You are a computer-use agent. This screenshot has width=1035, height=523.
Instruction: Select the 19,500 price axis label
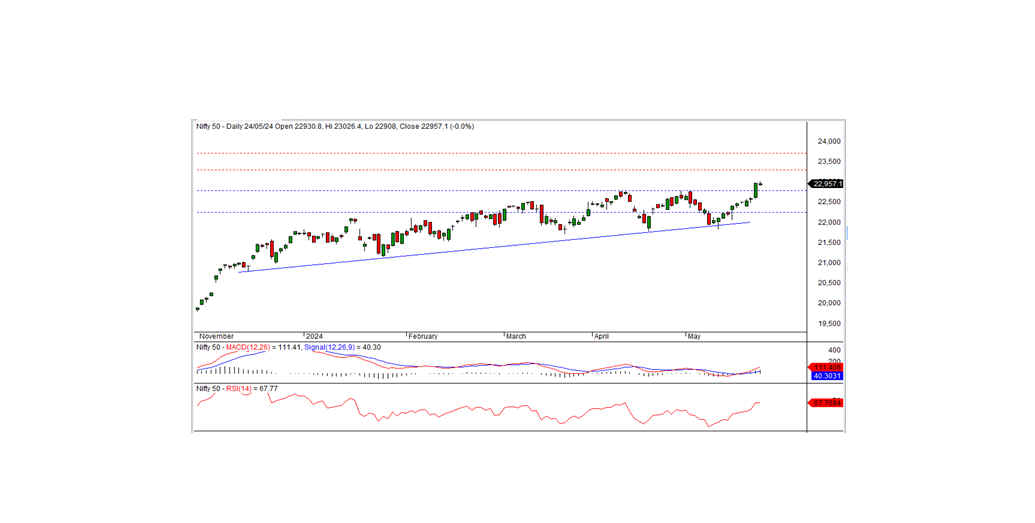coord(828,324)
